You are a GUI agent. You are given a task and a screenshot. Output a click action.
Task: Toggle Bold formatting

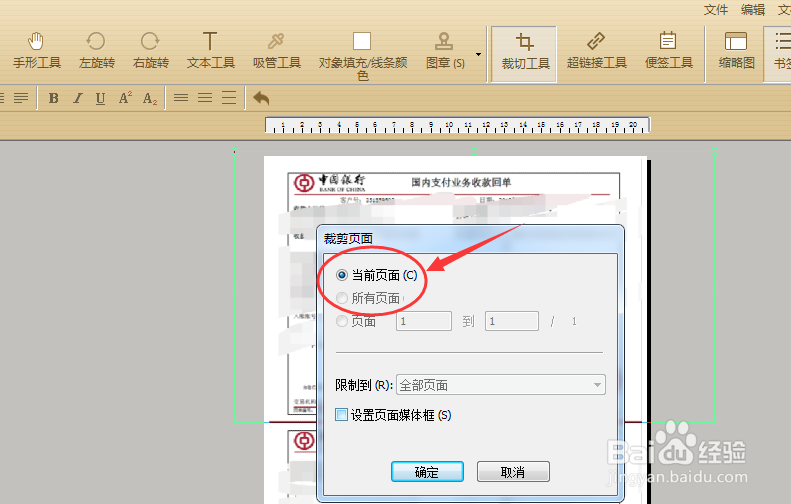(53, 98)
